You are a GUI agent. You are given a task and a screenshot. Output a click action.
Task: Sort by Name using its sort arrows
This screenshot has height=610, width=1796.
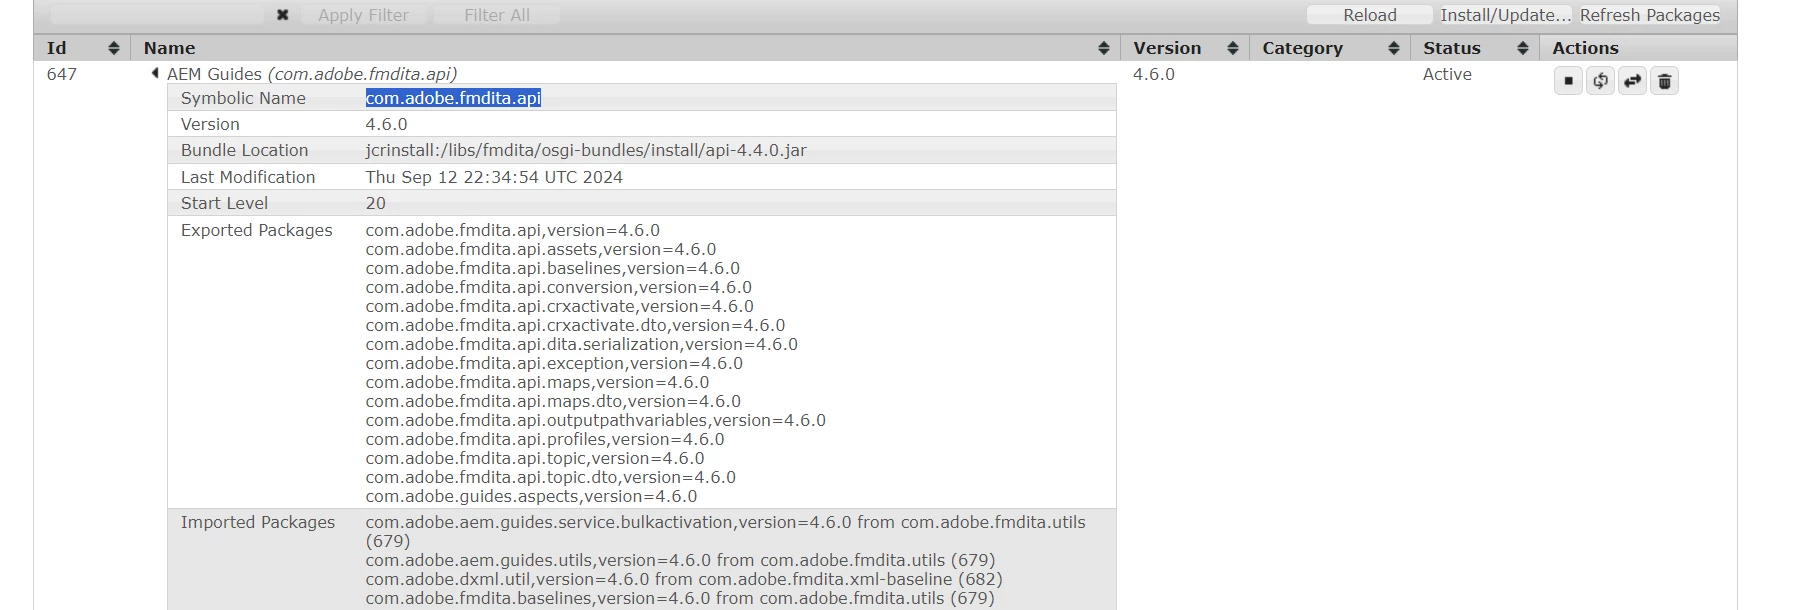pos(1104,48)
